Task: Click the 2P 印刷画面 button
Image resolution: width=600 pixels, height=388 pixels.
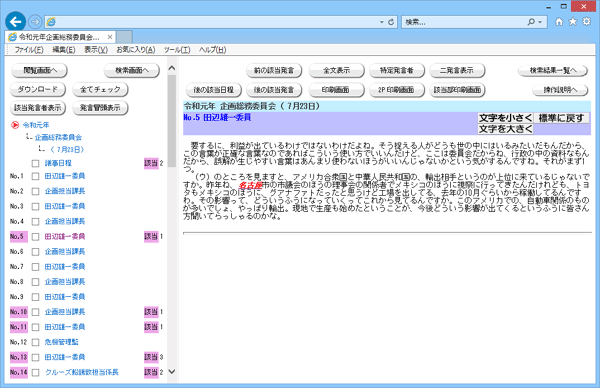Action: [397, 90]
